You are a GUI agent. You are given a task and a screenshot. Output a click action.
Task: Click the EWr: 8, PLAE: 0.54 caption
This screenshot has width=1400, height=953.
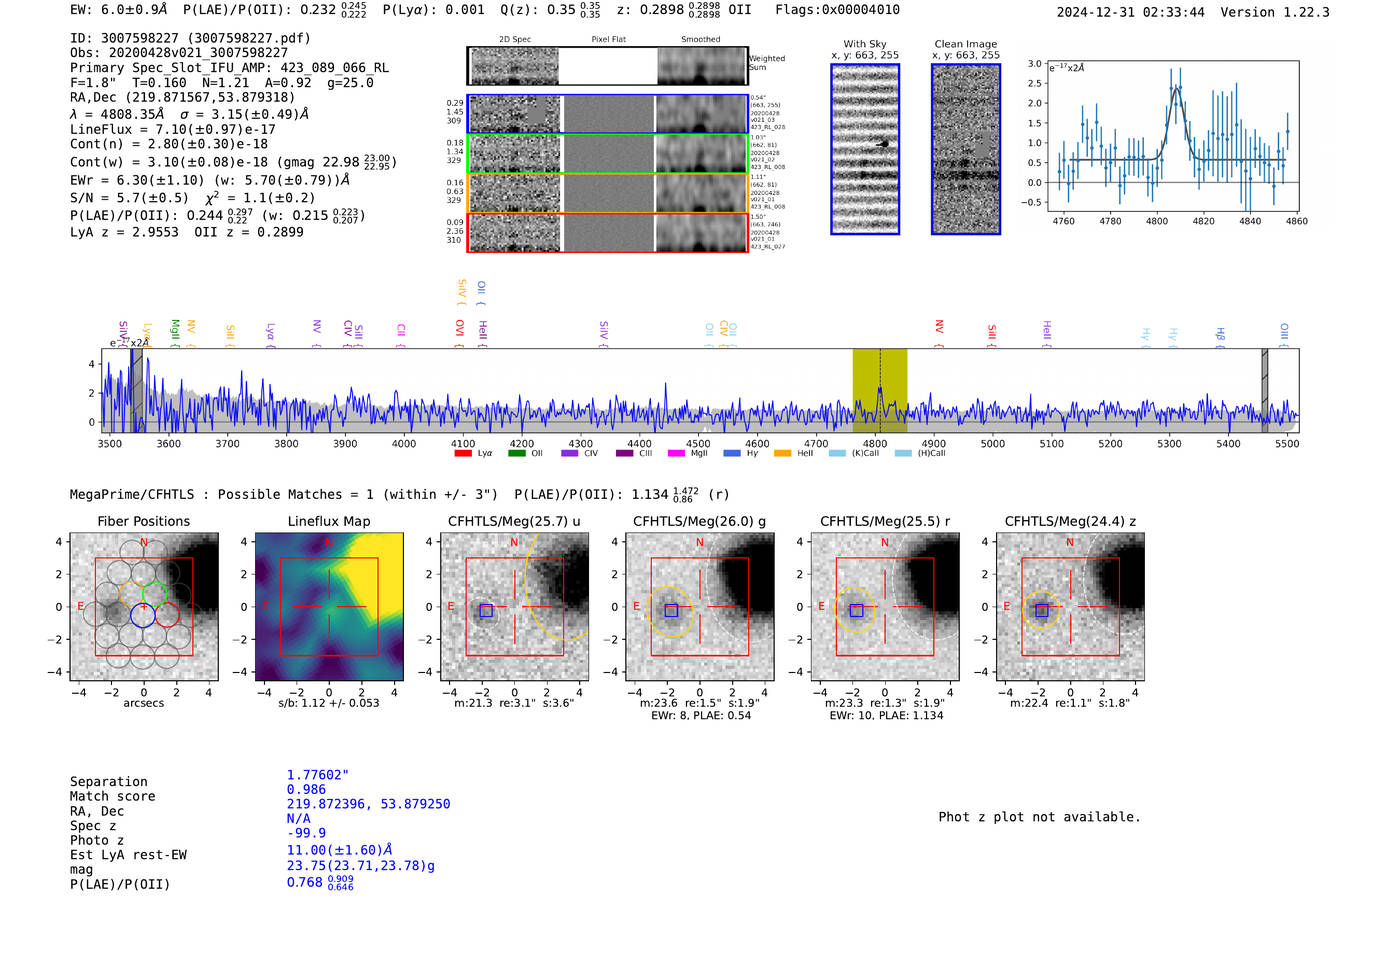click(701, 716)
